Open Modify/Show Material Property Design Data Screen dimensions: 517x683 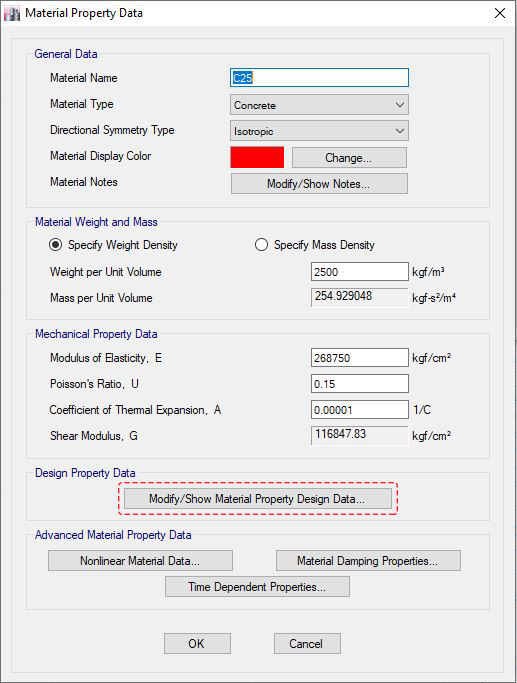click(x=257, y=499)
